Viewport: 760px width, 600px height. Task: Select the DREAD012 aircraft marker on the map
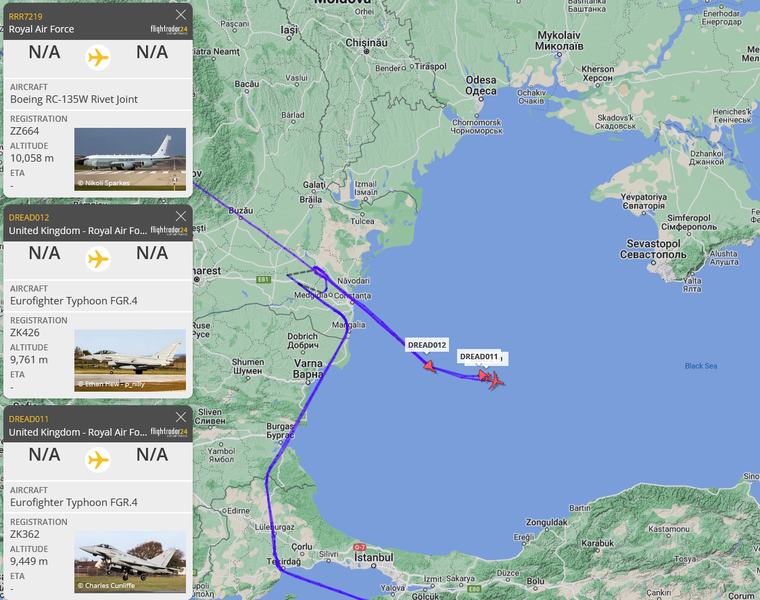429,366
